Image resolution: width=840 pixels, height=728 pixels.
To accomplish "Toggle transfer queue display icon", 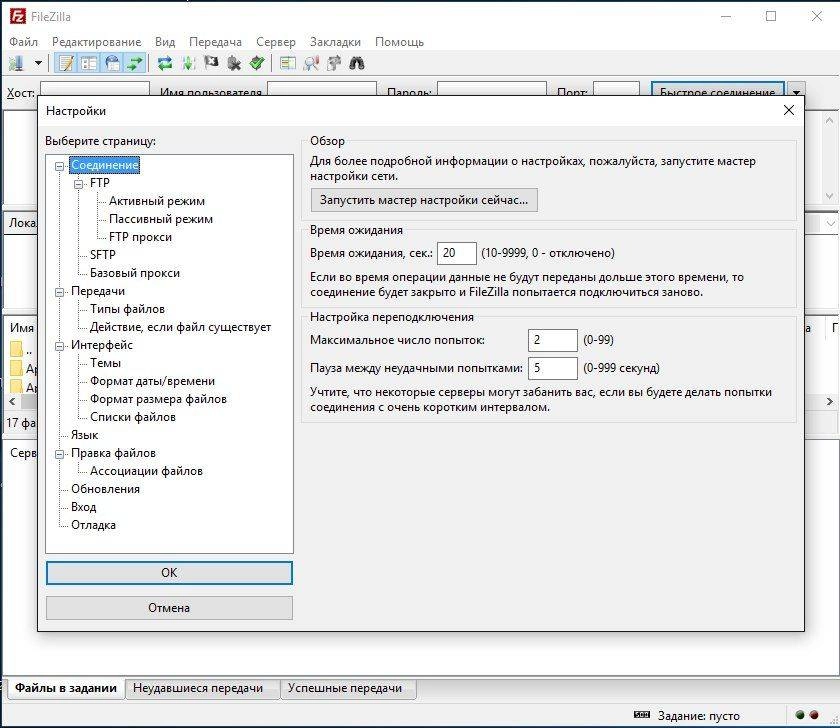I will 134,63.
